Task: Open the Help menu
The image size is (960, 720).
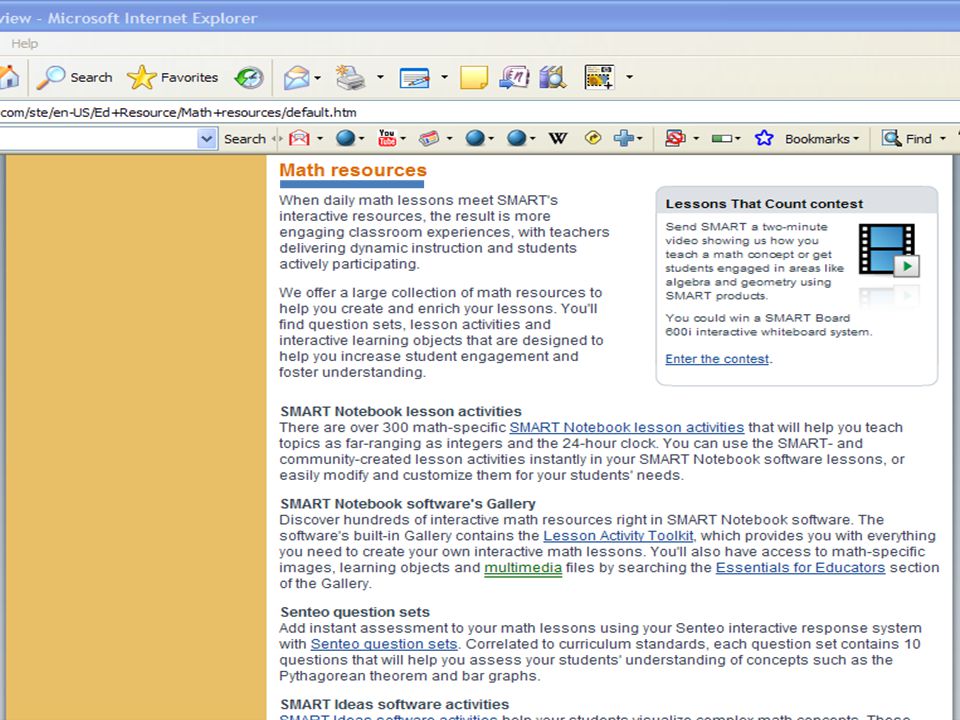Action: tap(24, 43)
